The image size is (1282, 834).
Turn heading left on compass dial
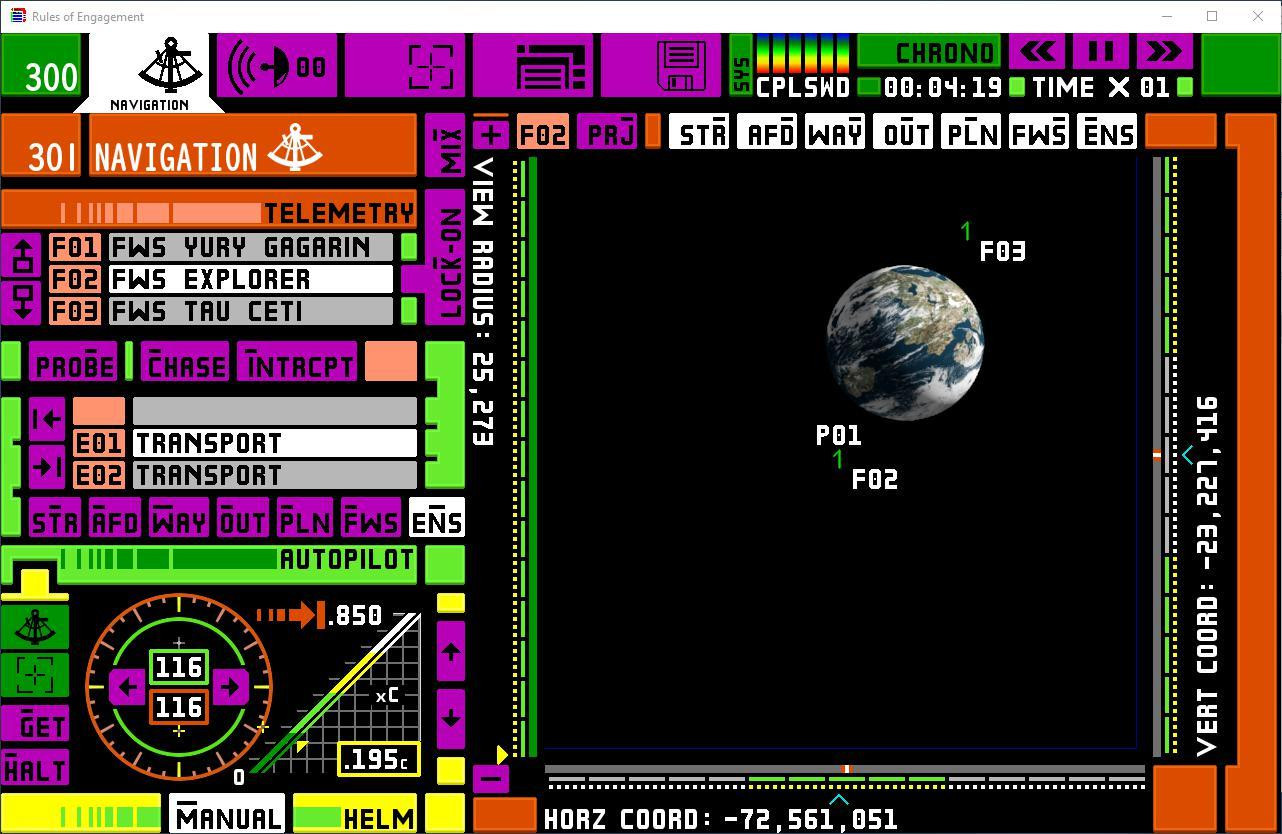pyautogui.click(x=127, y=687)
